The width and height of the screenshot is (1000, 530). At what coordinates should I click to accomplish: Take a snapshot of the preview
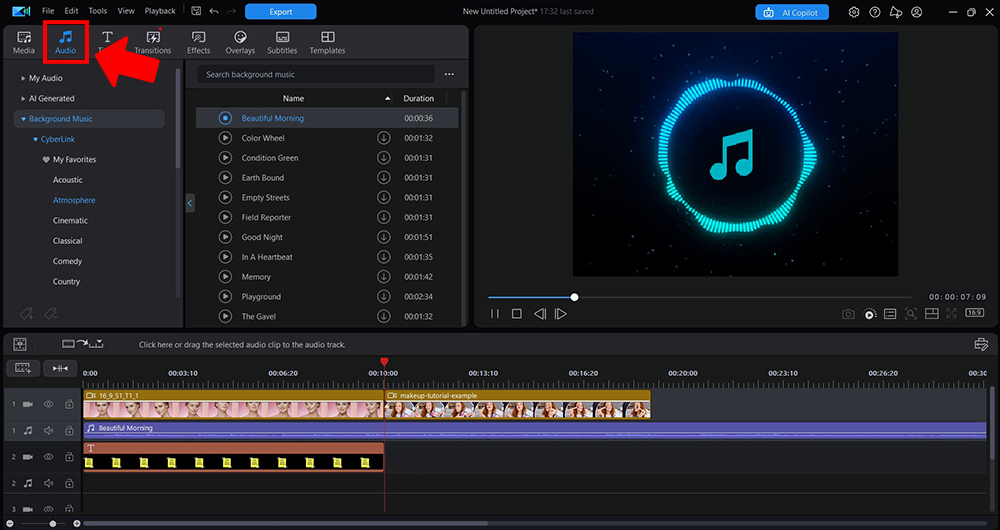pyautogui.click(x=848, y=314)
